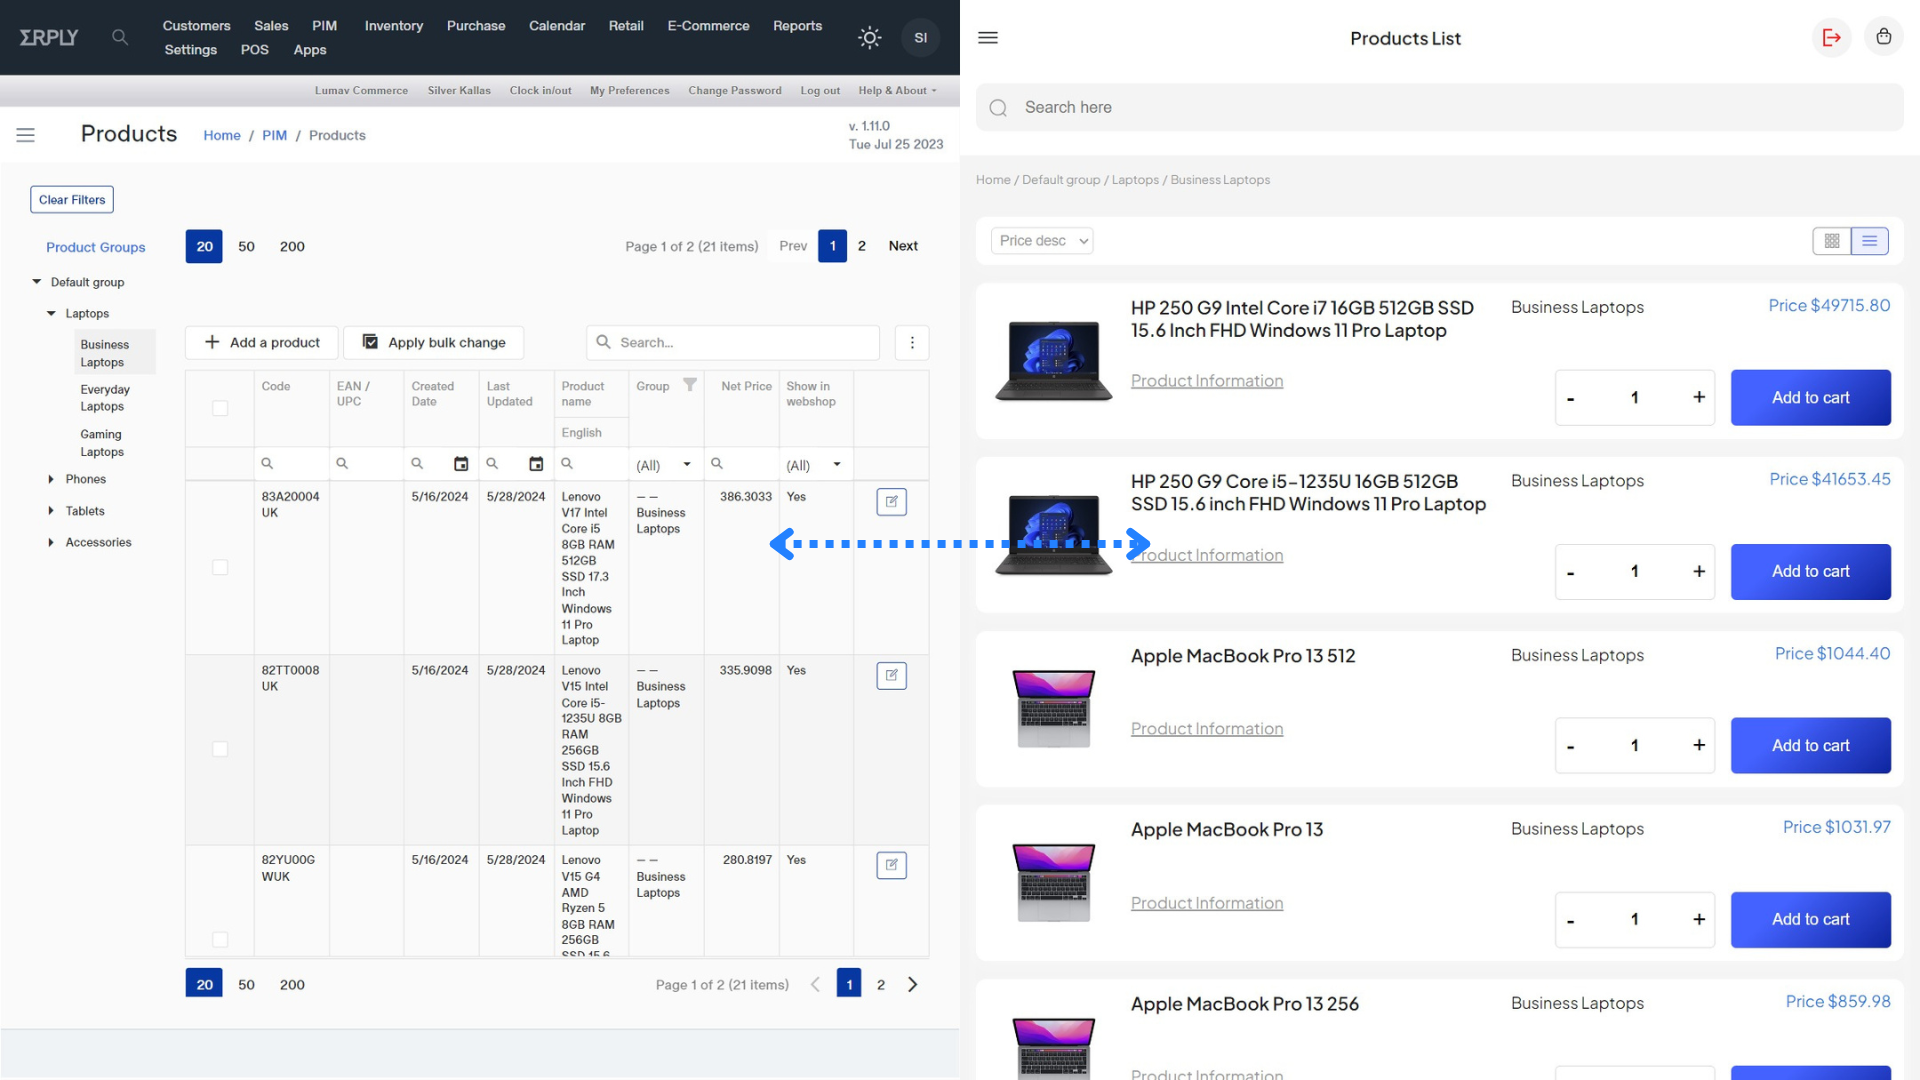Open the three-dot options menu beside Search

click(x=911, y=342)
